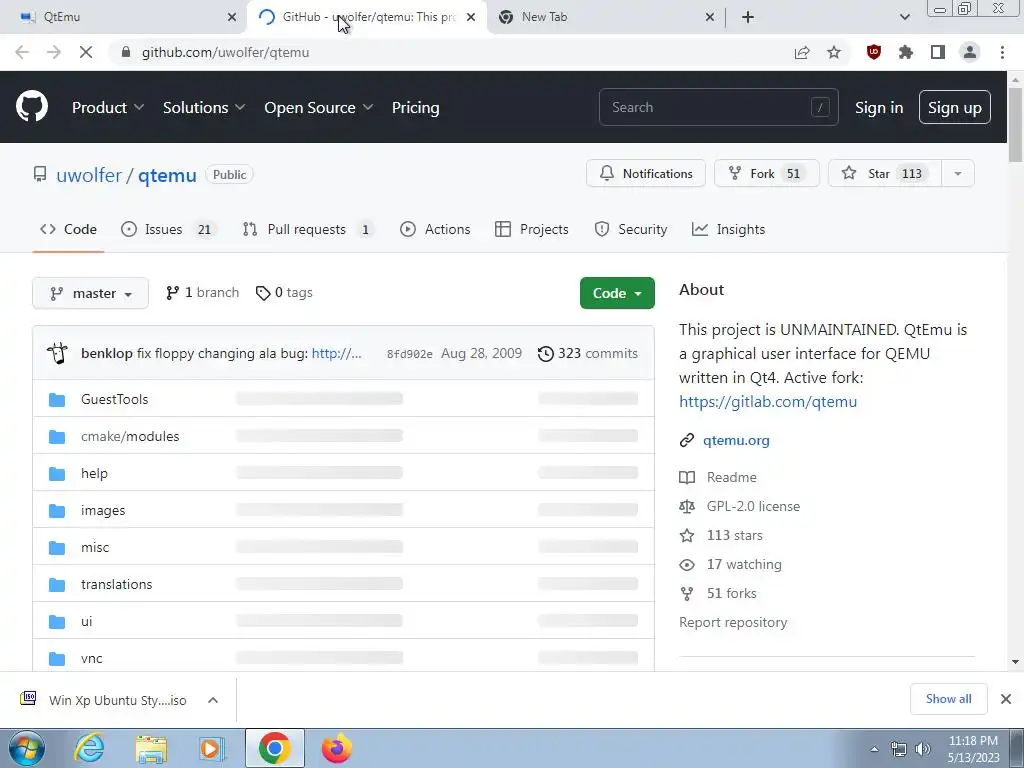Expand star lists dropdown arrow
Viewport: 1024px width, 768px height.
tap(957, 174)
